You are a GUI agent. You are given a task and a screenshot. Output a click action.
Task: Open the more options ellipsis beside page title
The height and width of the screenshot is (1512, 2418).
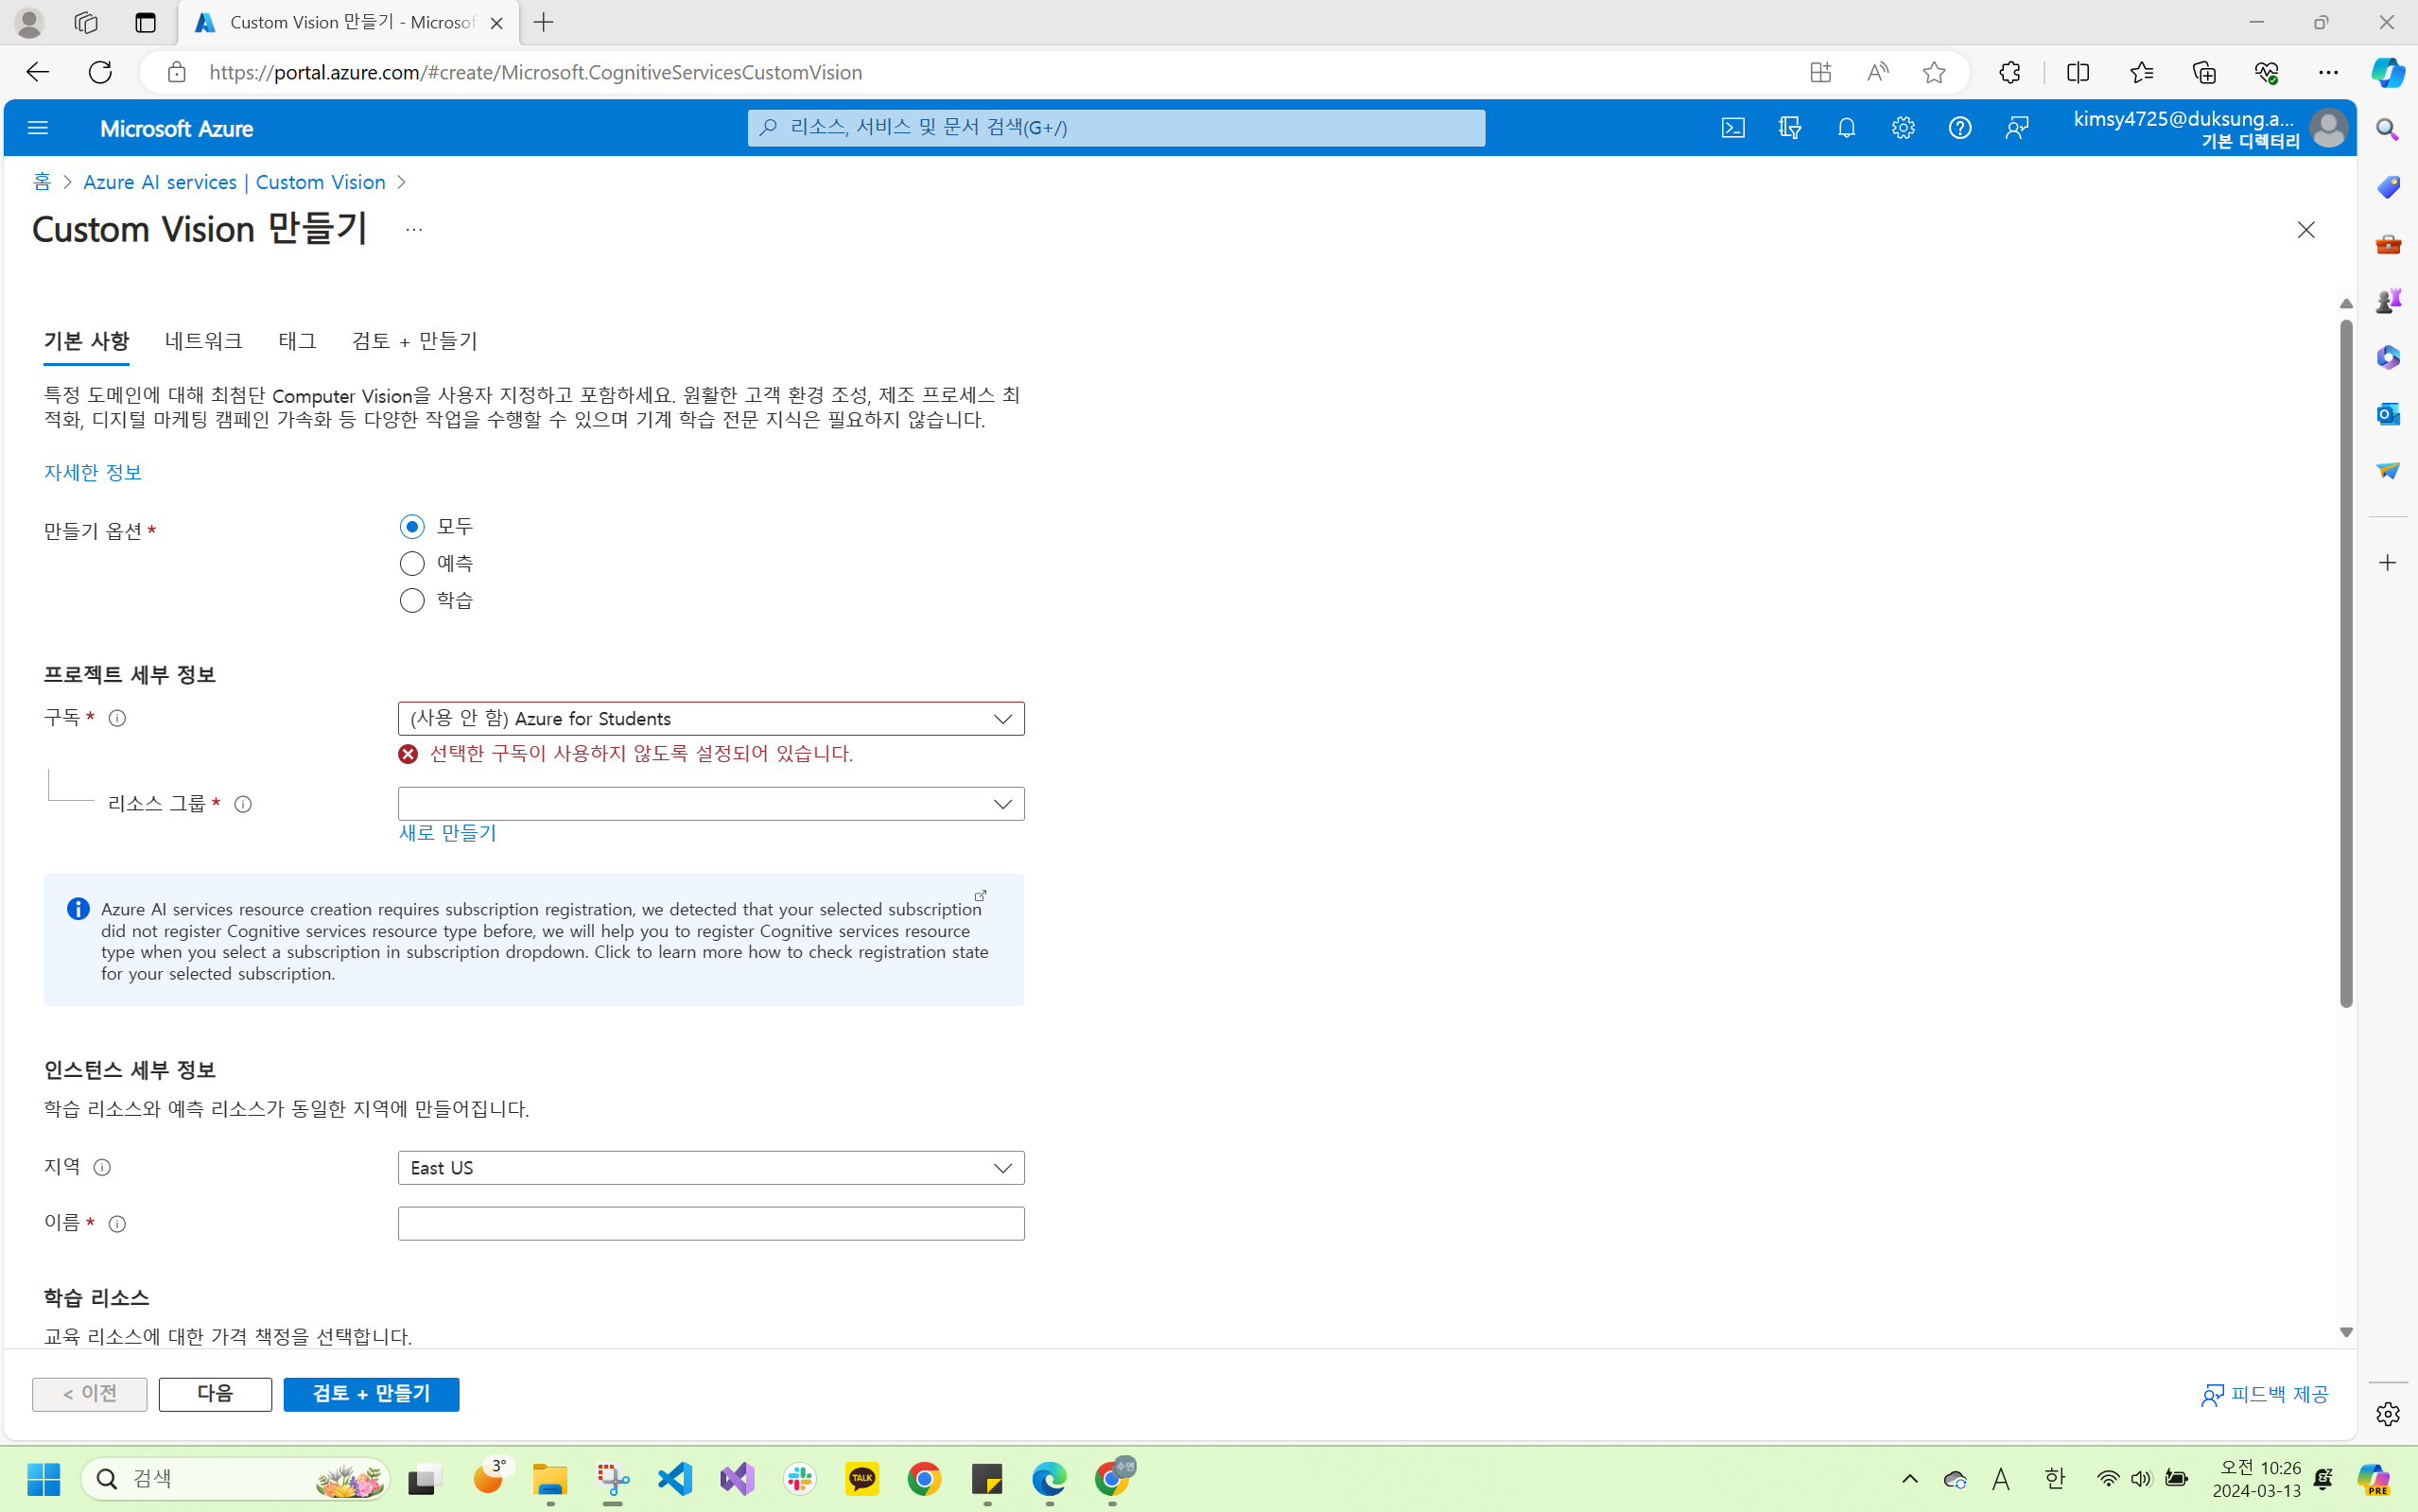point(414,230)
